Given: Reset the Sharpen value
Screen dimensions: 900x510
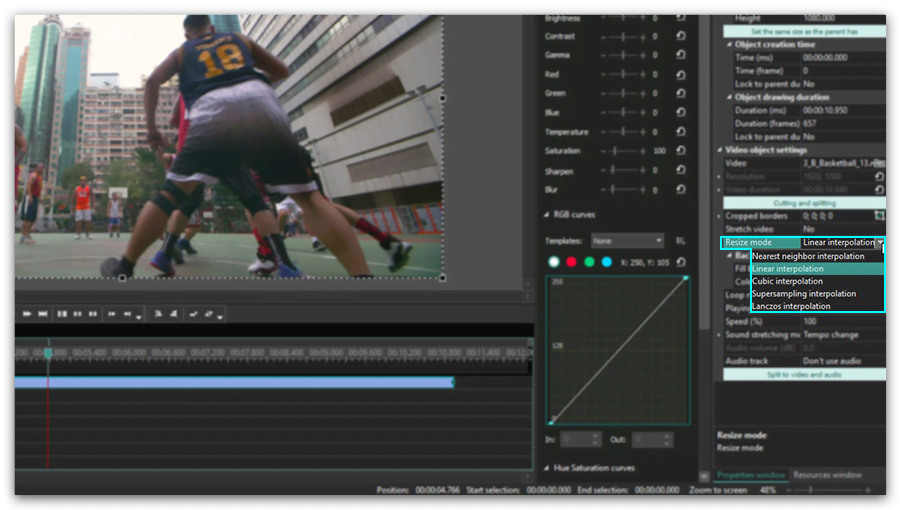Looking at the screenshot, I should (x=681, y=170).
